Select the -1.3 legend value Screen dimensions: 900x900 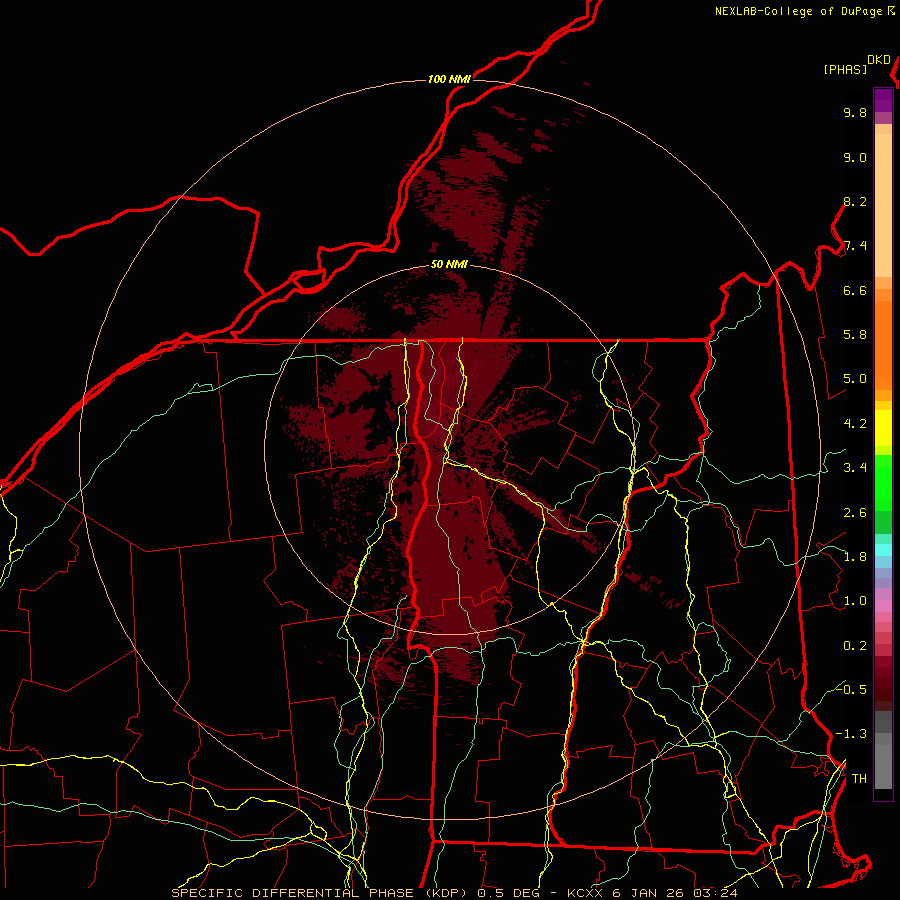851,734
